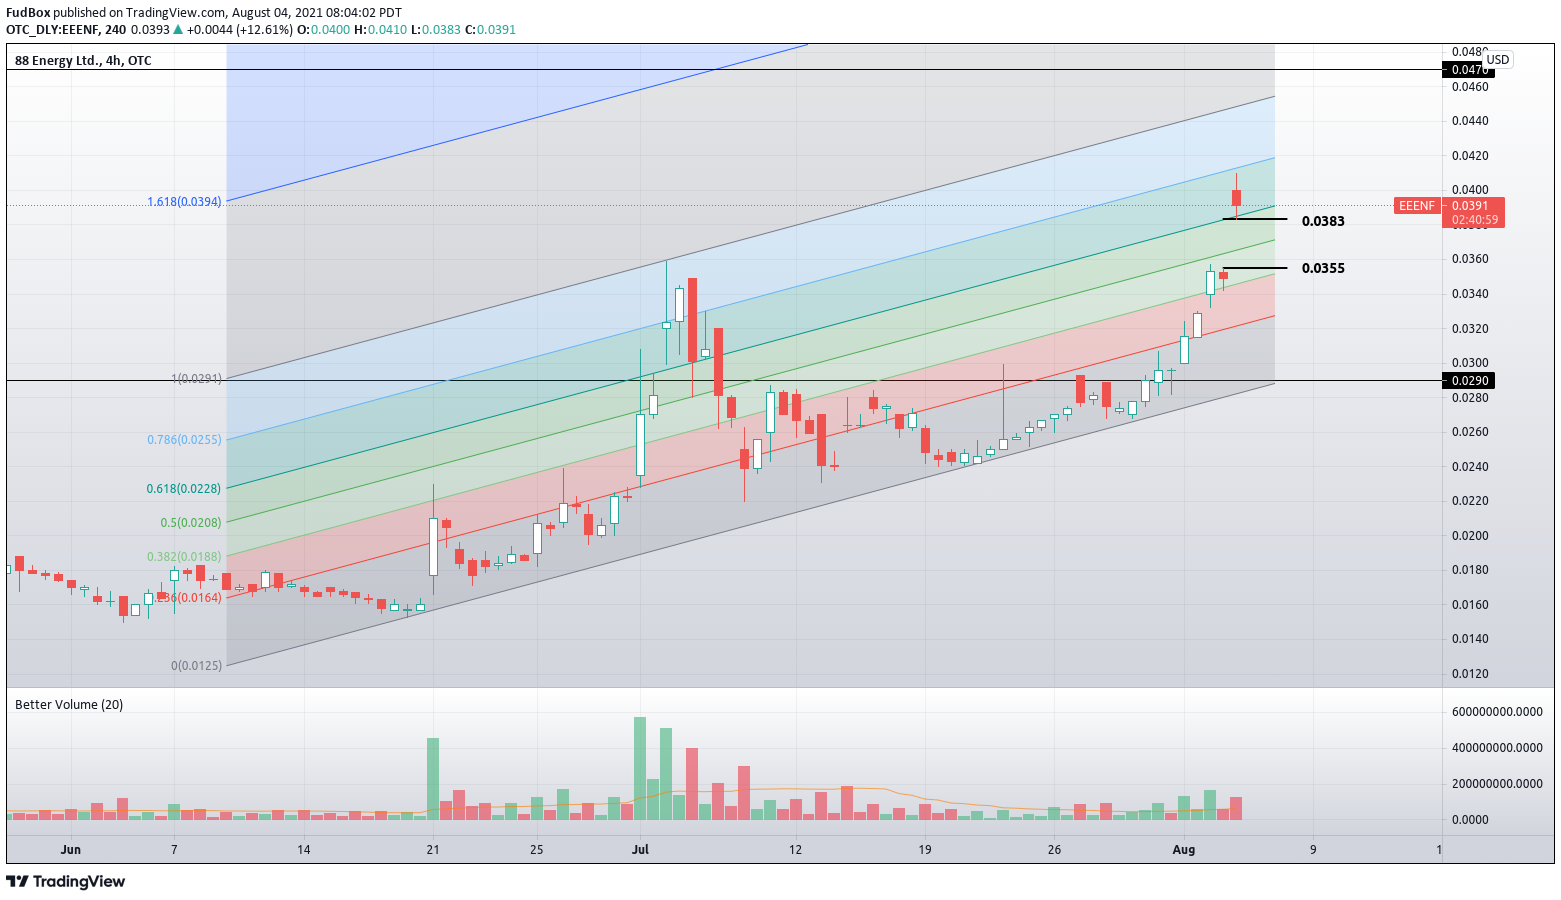Click the 02:40:59 bar countdown timer
Screen dimensions: 1561x900
pyautogui.click(x=1474, y=220)
